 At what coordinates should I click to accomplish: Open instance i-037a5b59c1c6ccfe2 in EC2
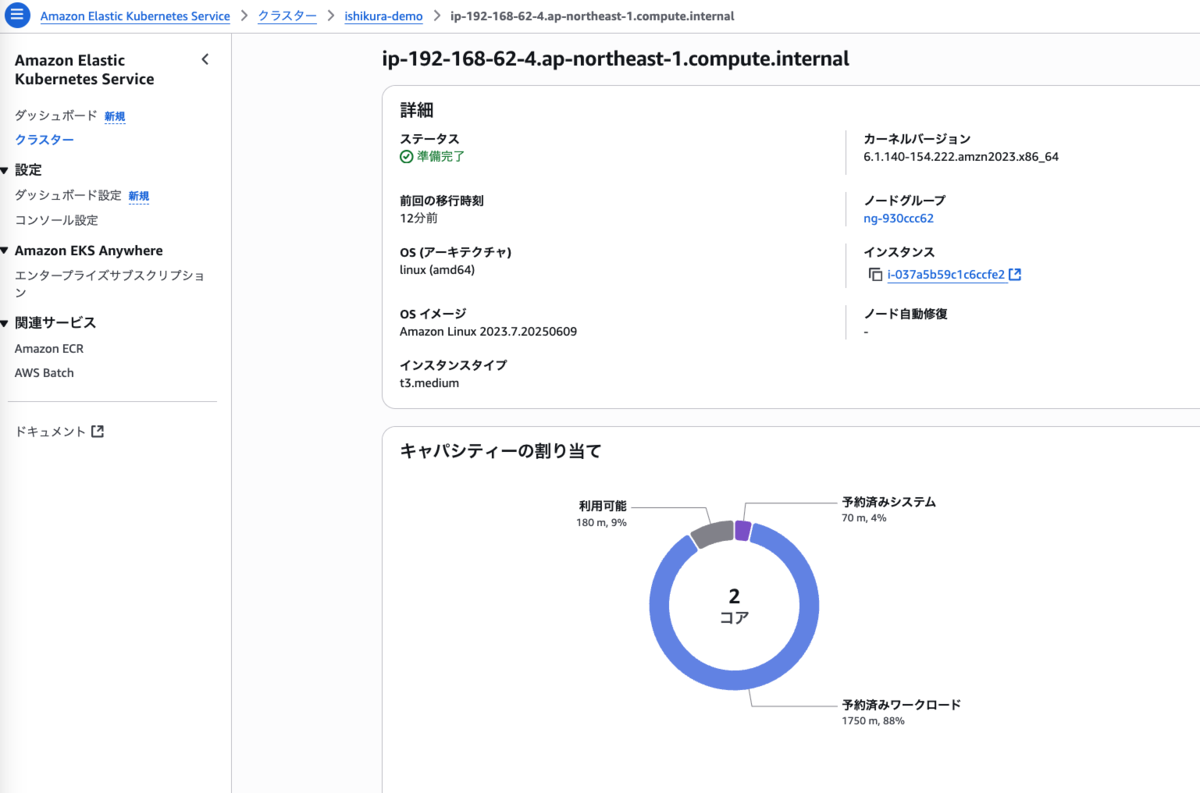[954, 274]
